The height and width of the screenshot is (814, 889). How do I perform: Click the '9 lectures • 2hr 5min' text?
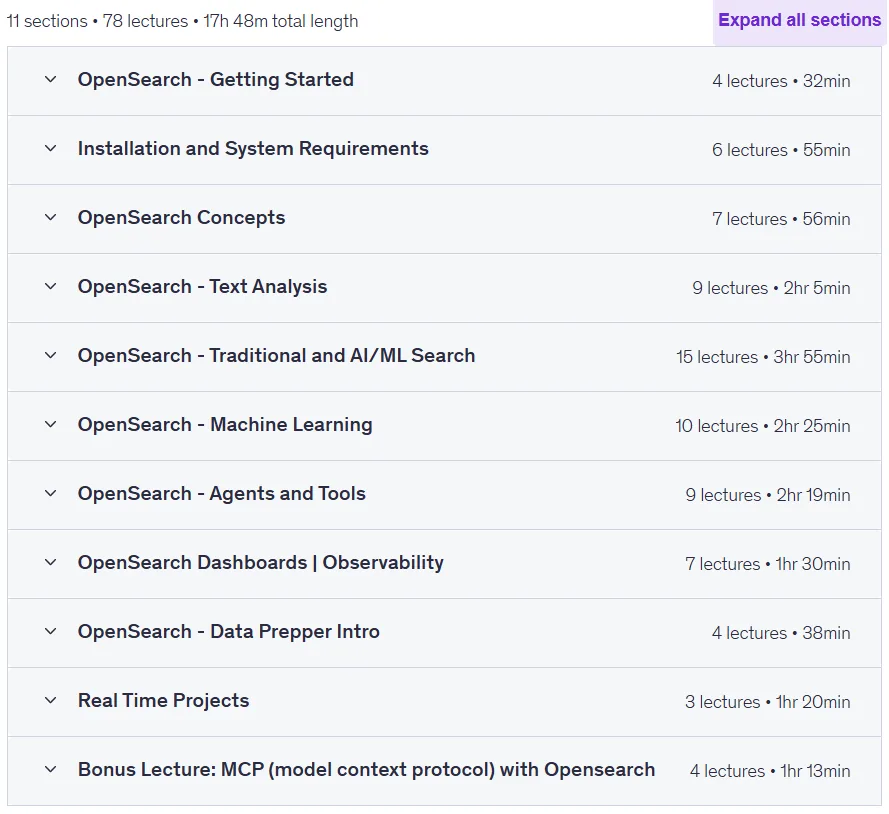(x=771, y=288)
